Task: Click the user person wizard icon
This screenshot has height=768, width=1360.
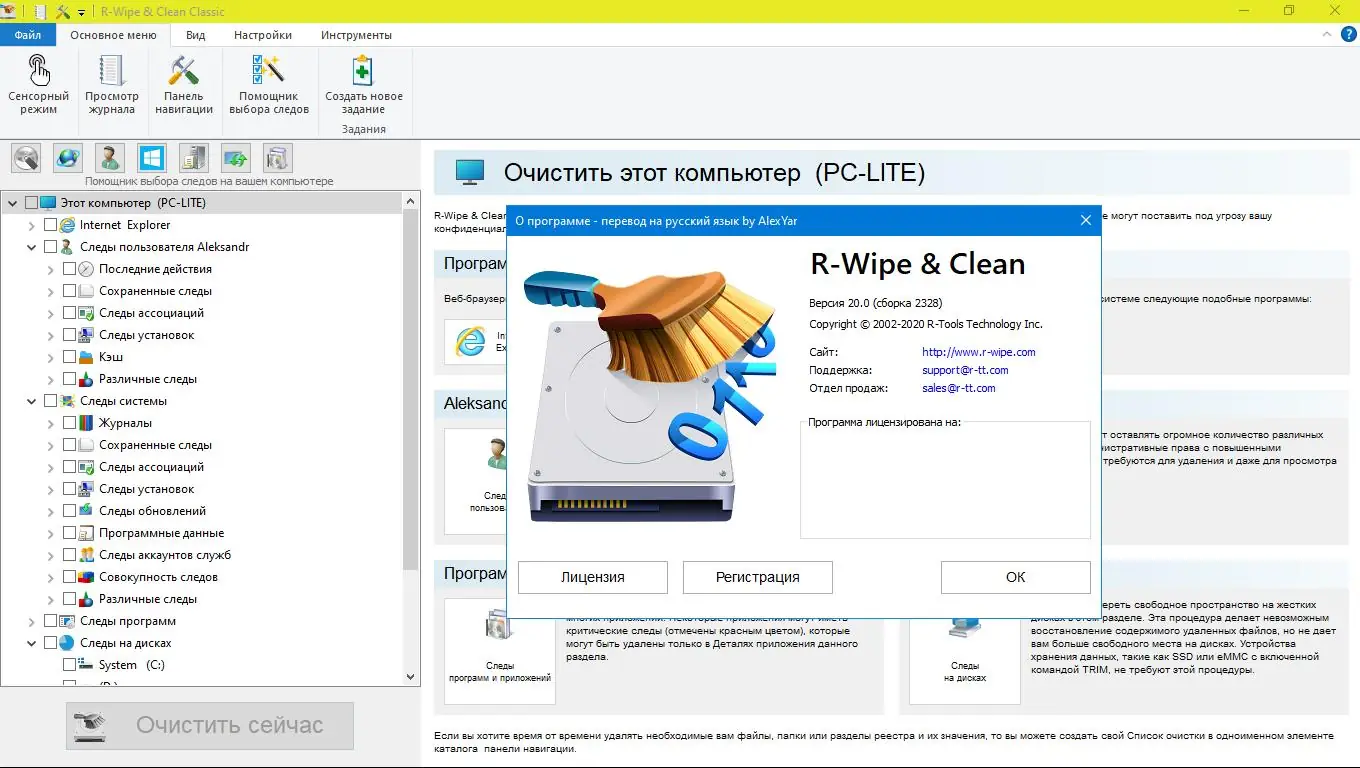Action: coord(110,158)
